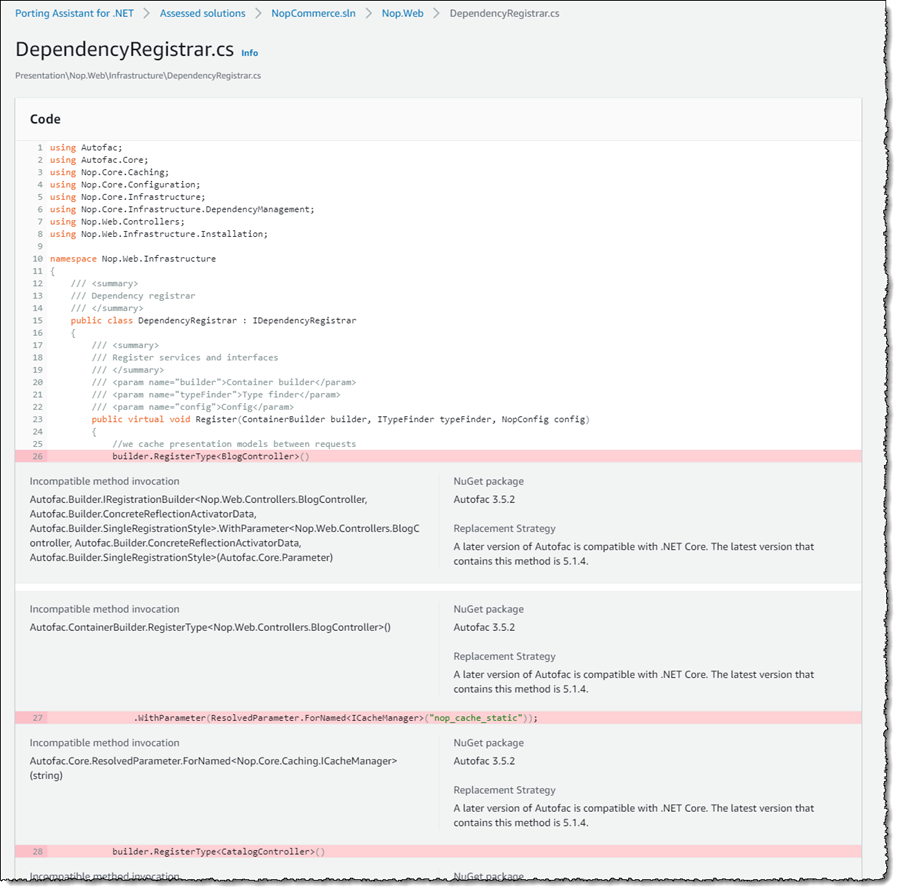Click first 'Incompatible method invocation' label
Viewport: 900px width, 893px height.
coord(104,482)
